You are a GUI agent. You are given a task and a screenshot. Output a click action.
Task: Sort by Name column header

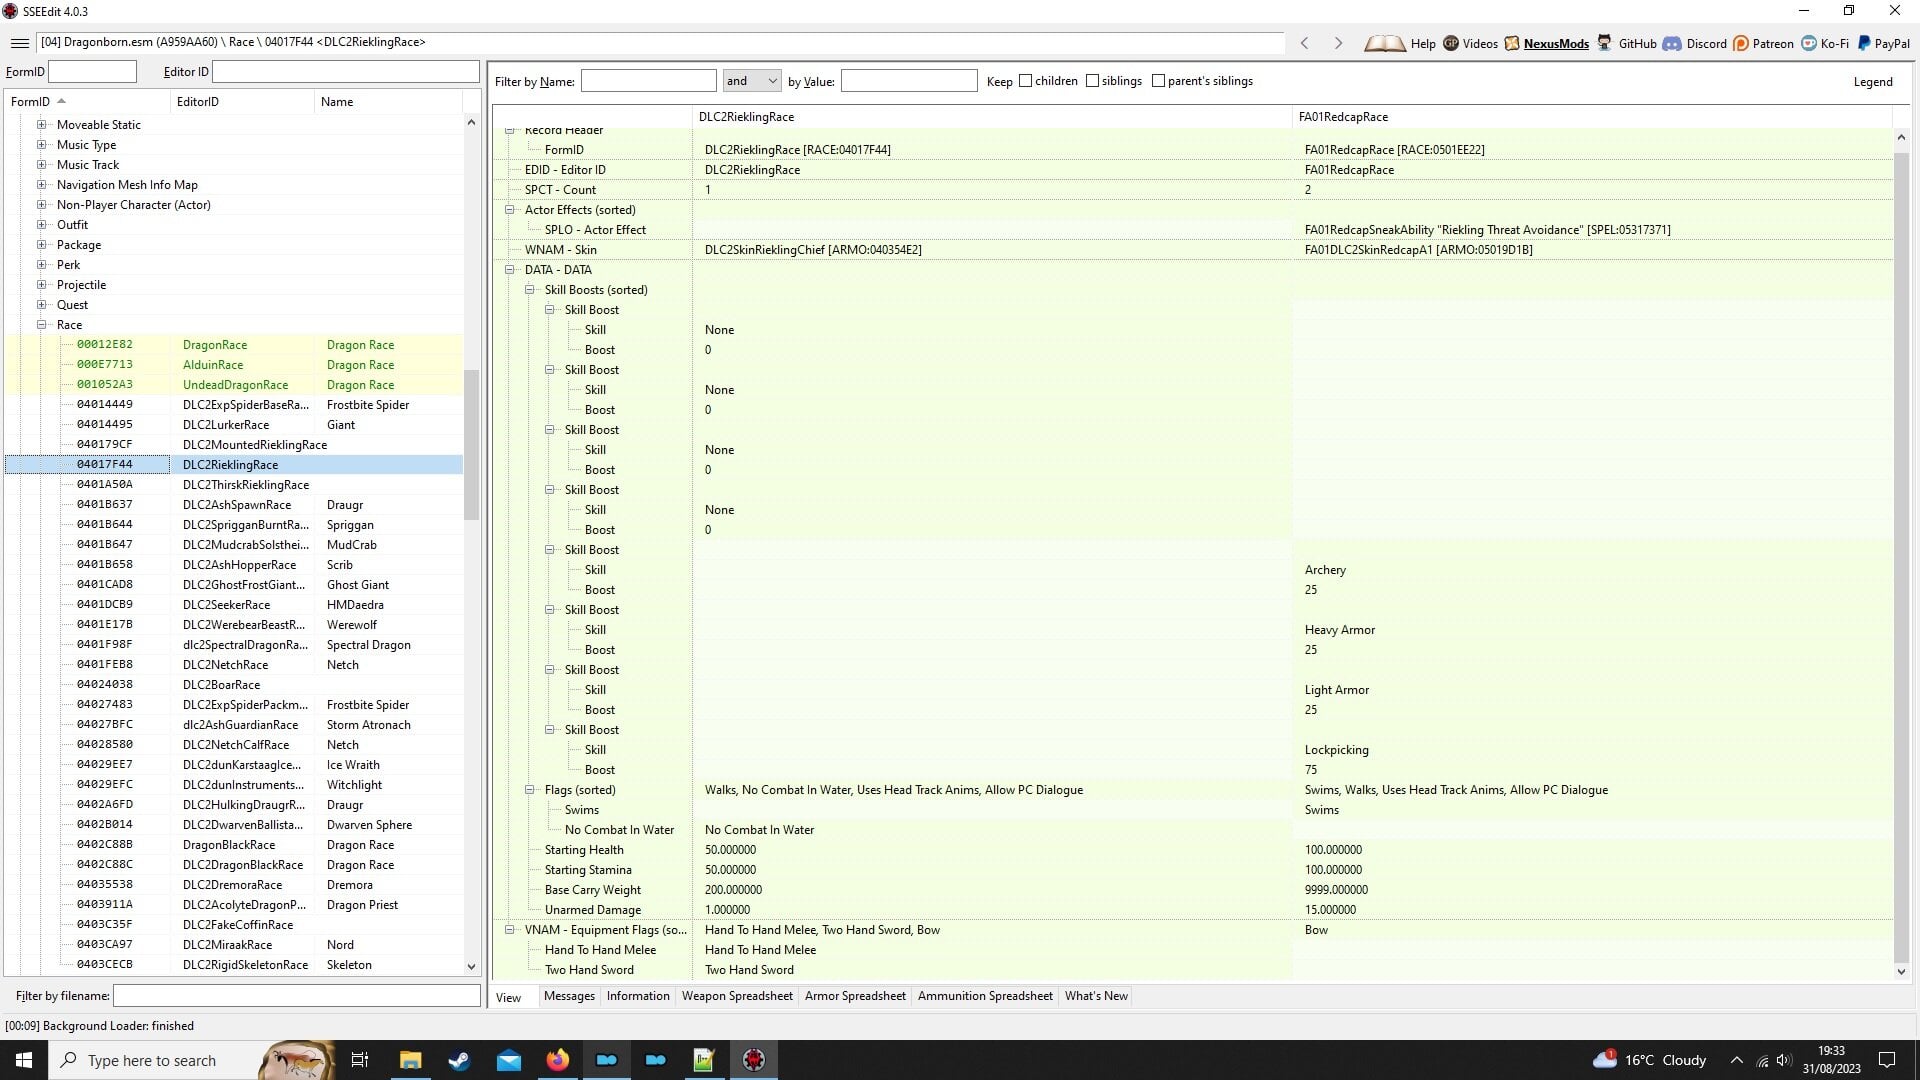[x=389, y=102]
